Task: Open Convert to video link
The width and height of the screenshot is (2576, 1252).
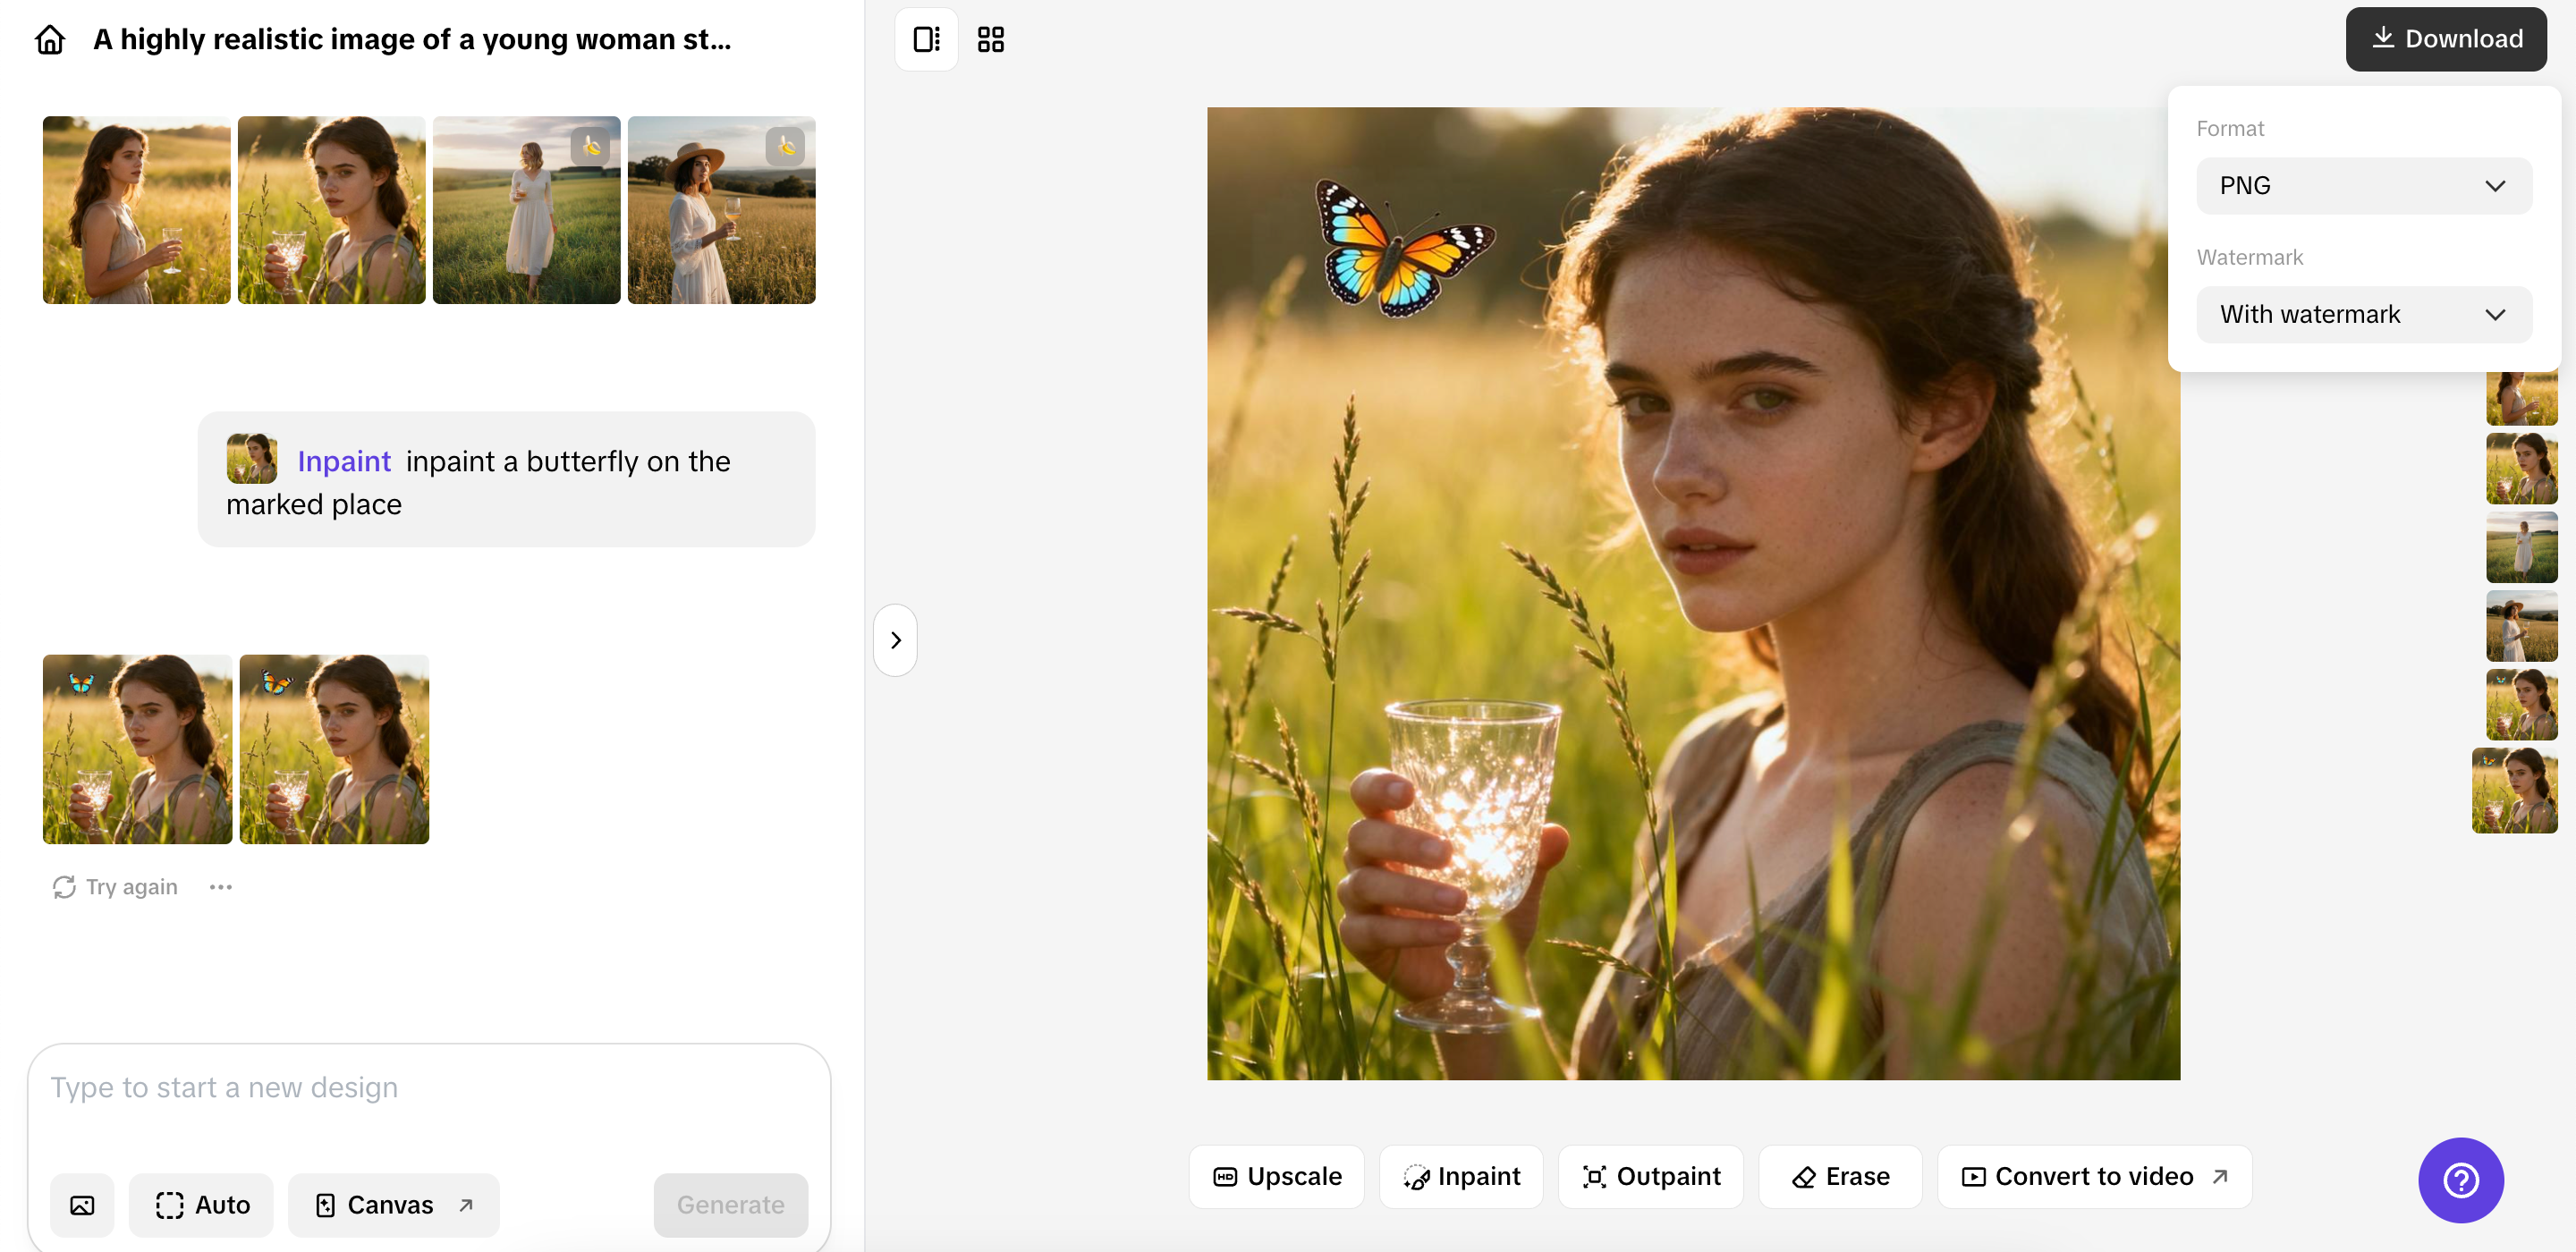Action: pos(2094,1176)
